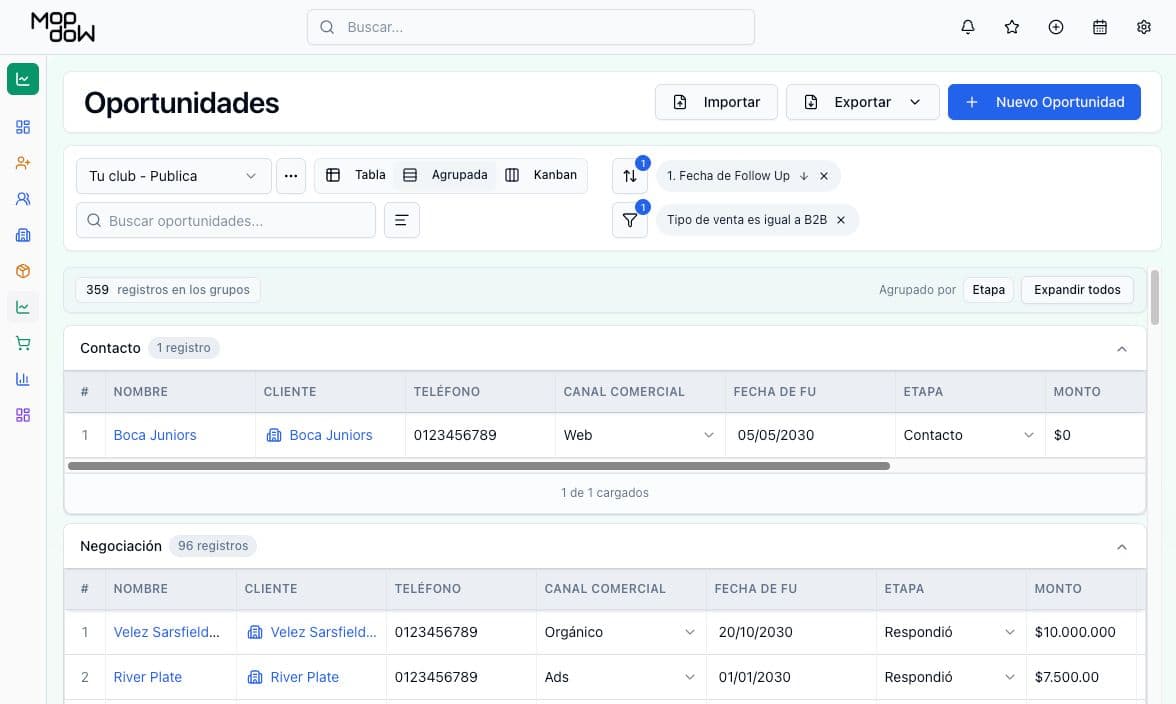
Task: Open the notifications bell
Action: [x=968, y=27]
